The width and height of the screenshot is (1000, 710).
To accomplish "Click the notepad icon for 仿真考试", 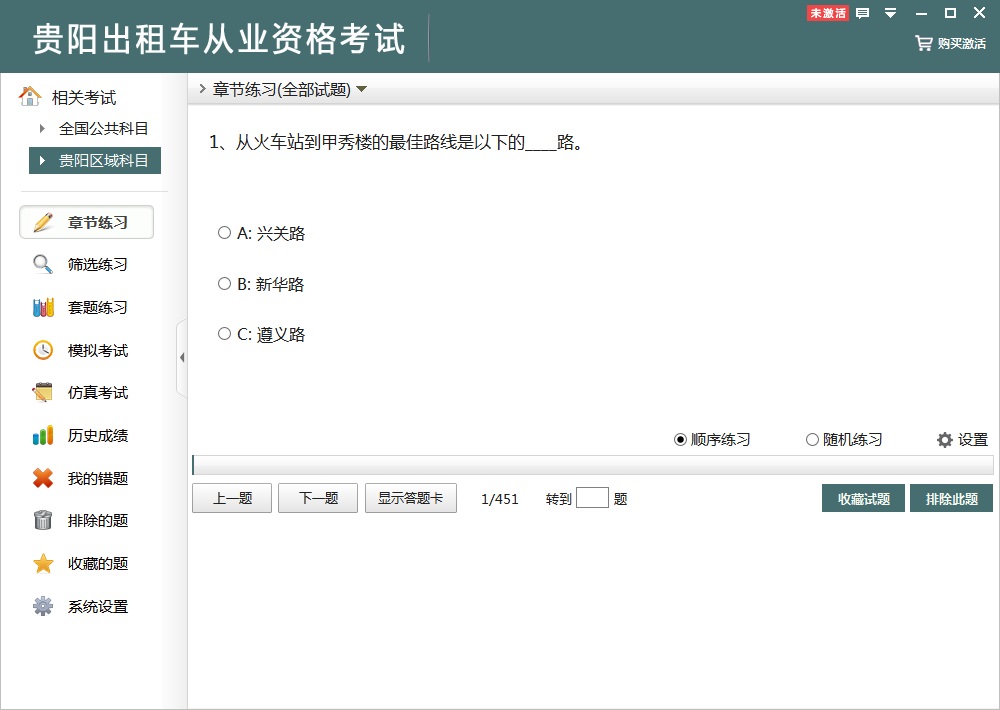I will point(43,392).
